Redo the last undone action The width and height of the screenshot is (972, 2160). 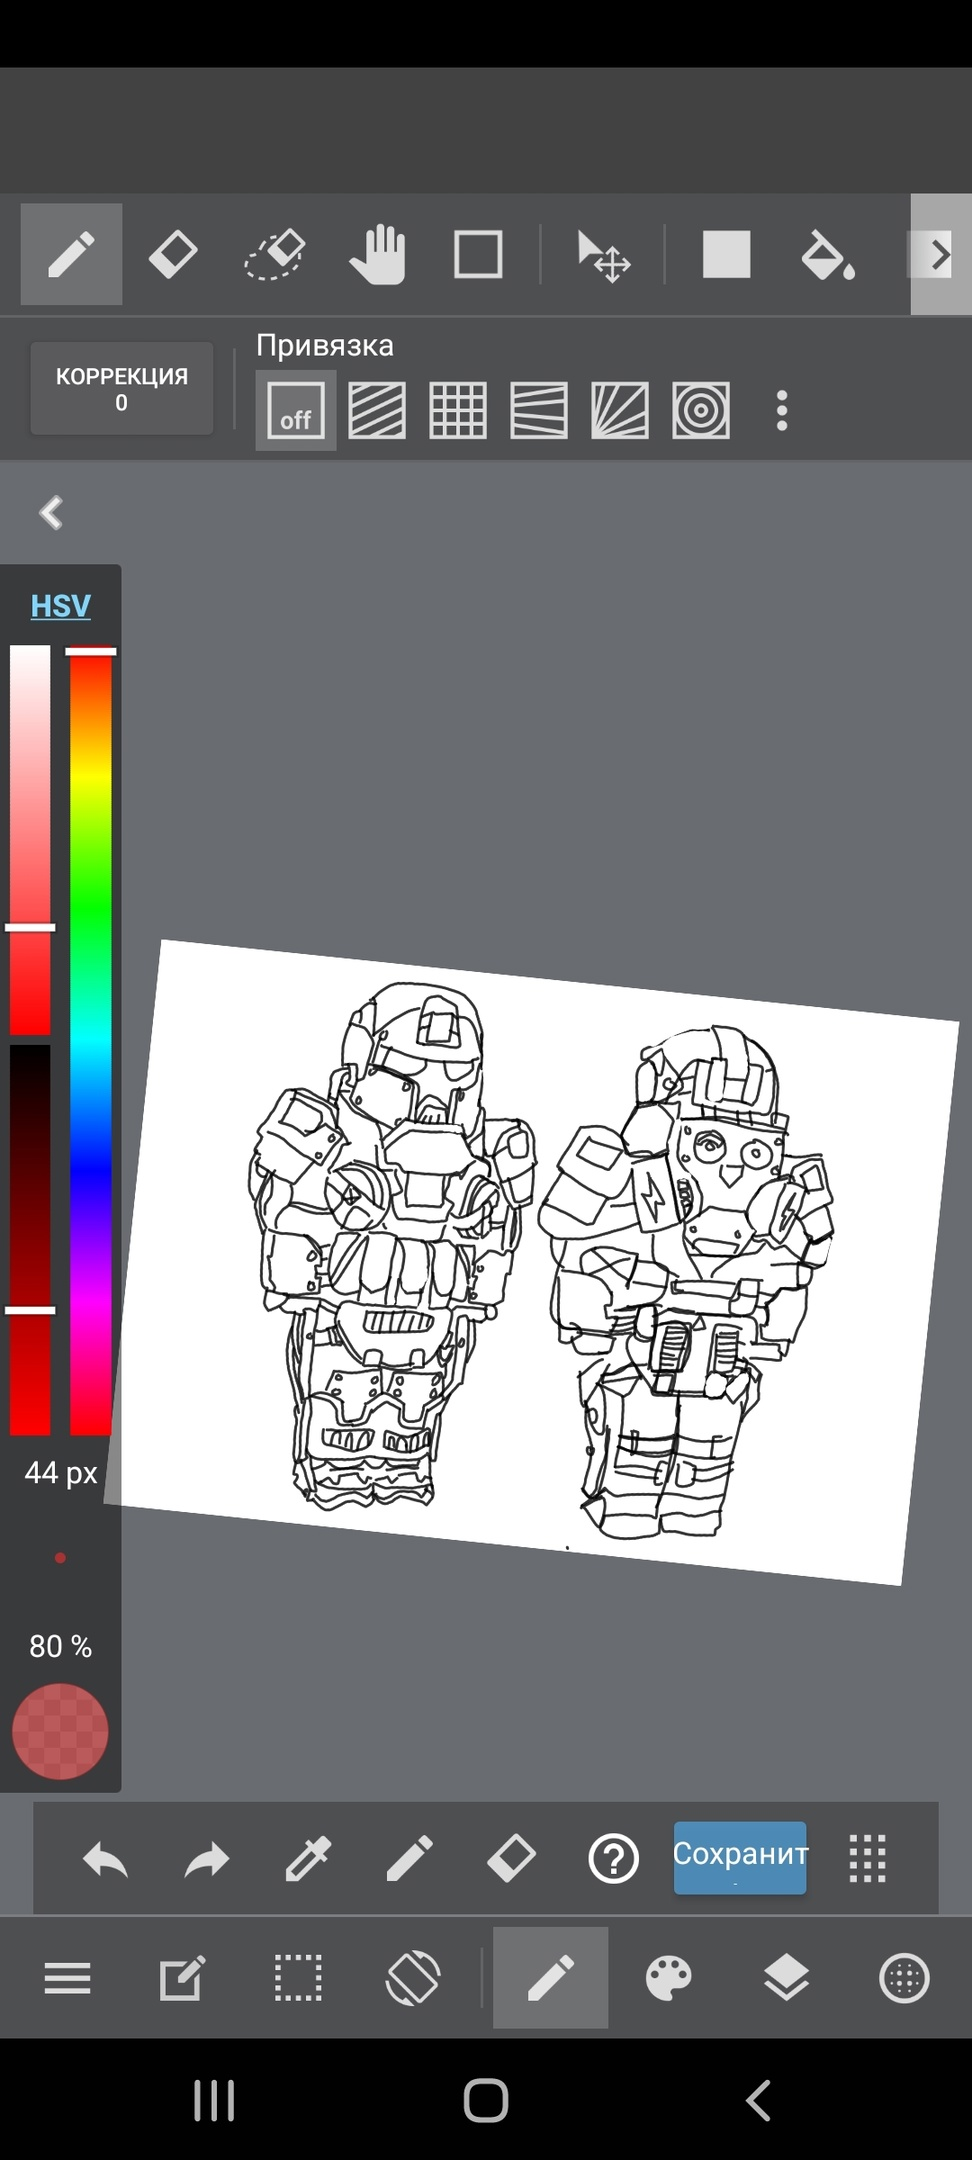[x=207, y=1860]
